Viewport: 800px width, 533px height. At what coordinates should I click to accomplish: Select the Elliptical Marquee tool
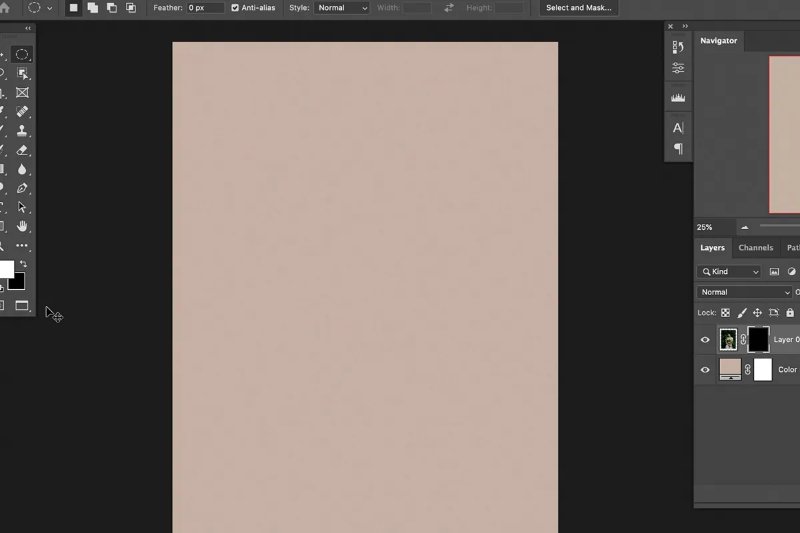point(22,54)
